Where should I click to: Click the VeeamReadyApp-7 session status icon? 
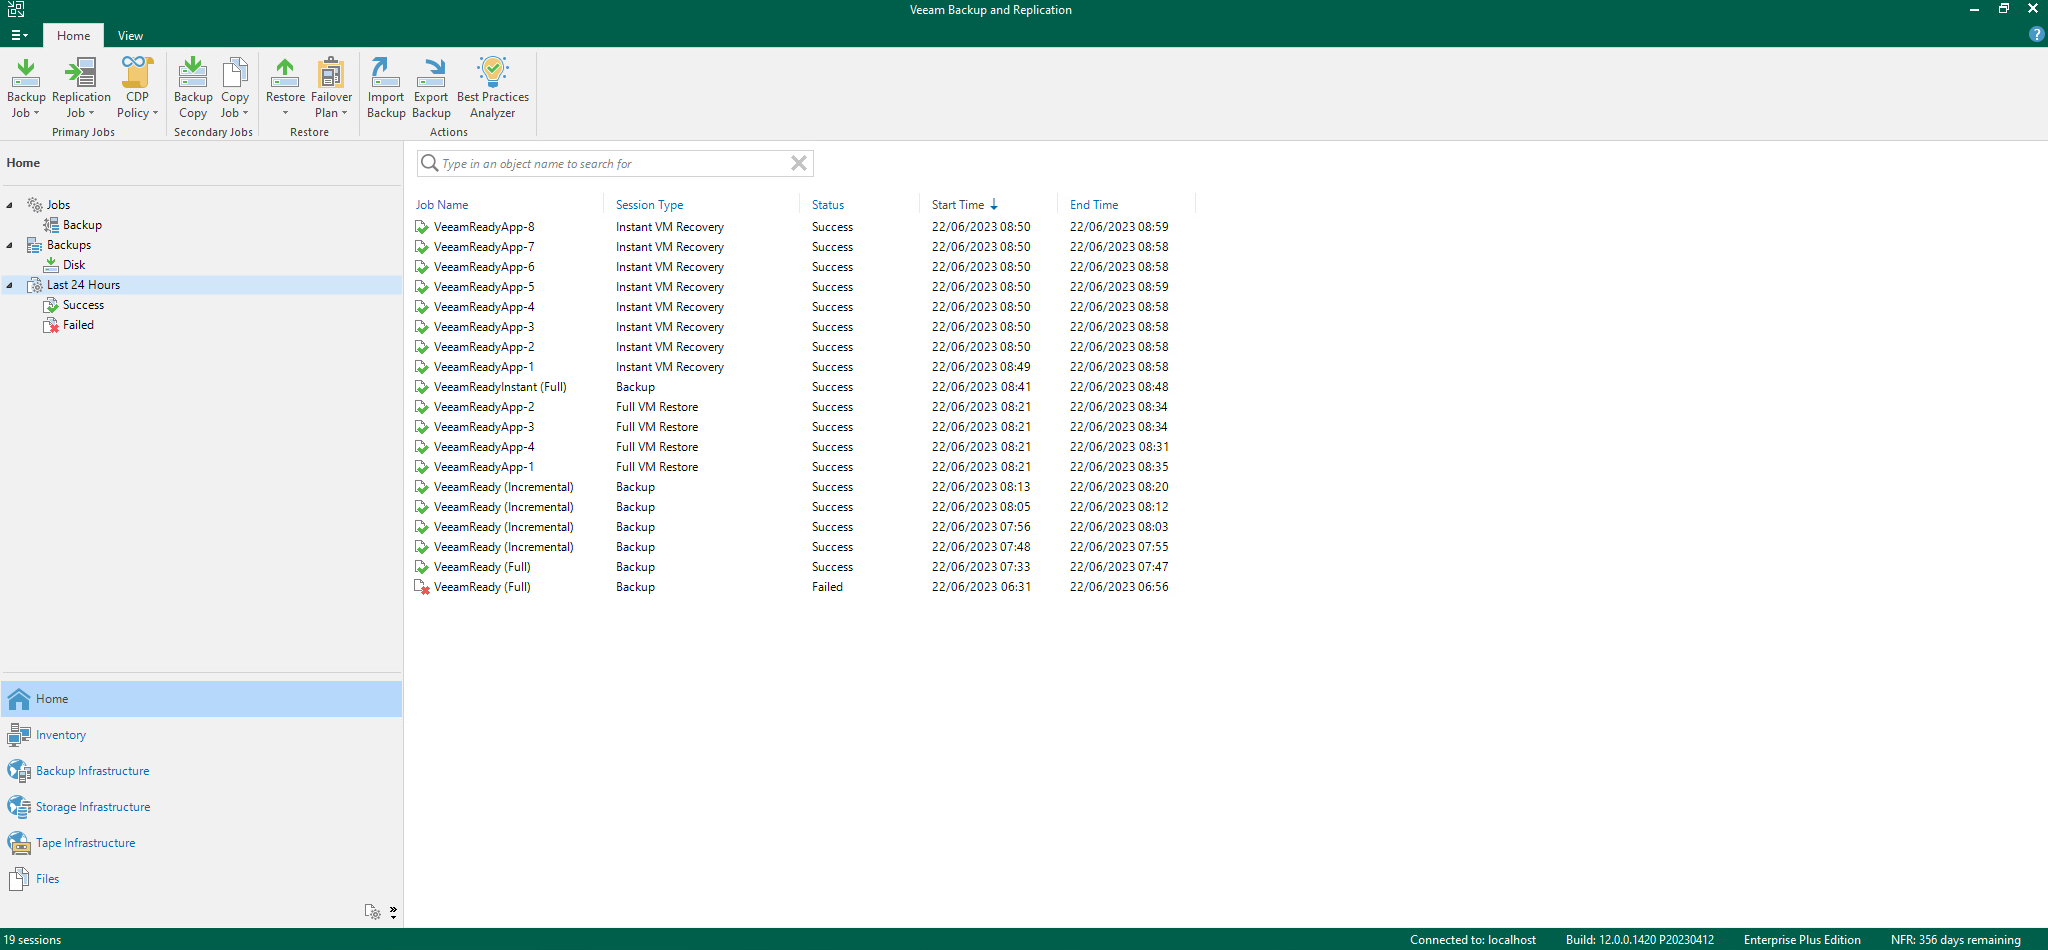422,247
